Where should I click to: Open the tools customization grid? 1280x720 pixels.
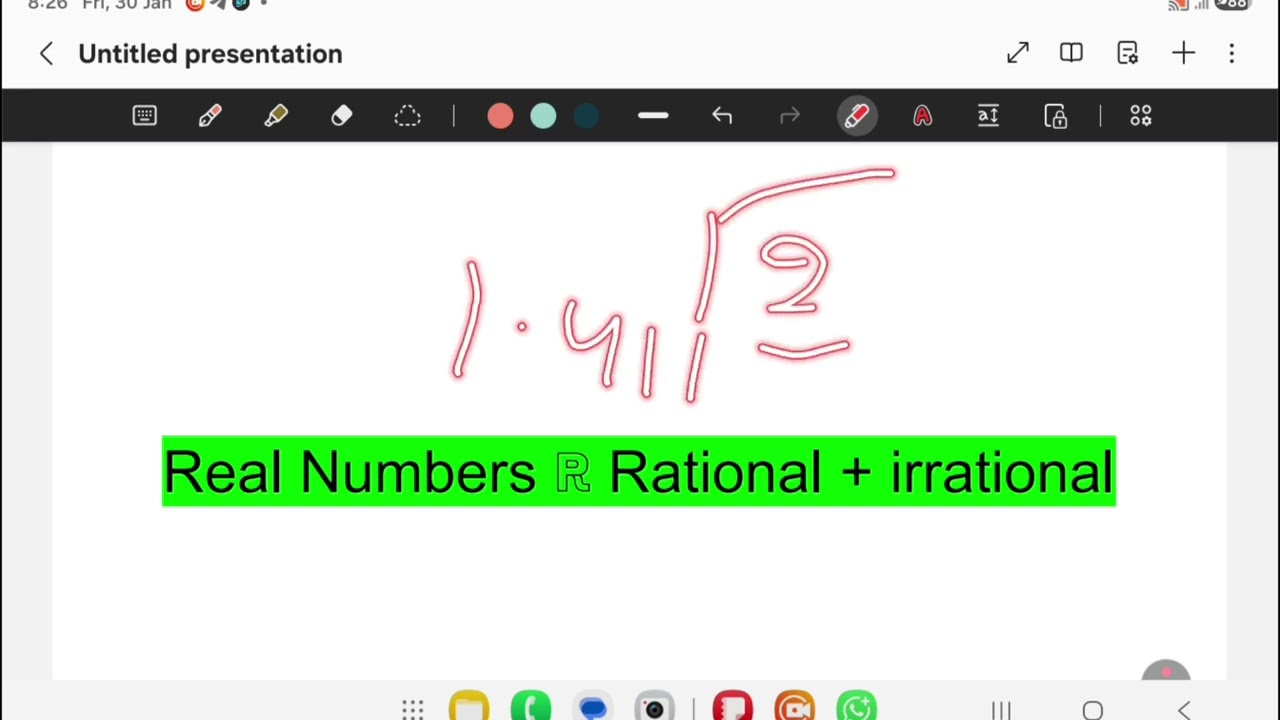coord(1141,116)
